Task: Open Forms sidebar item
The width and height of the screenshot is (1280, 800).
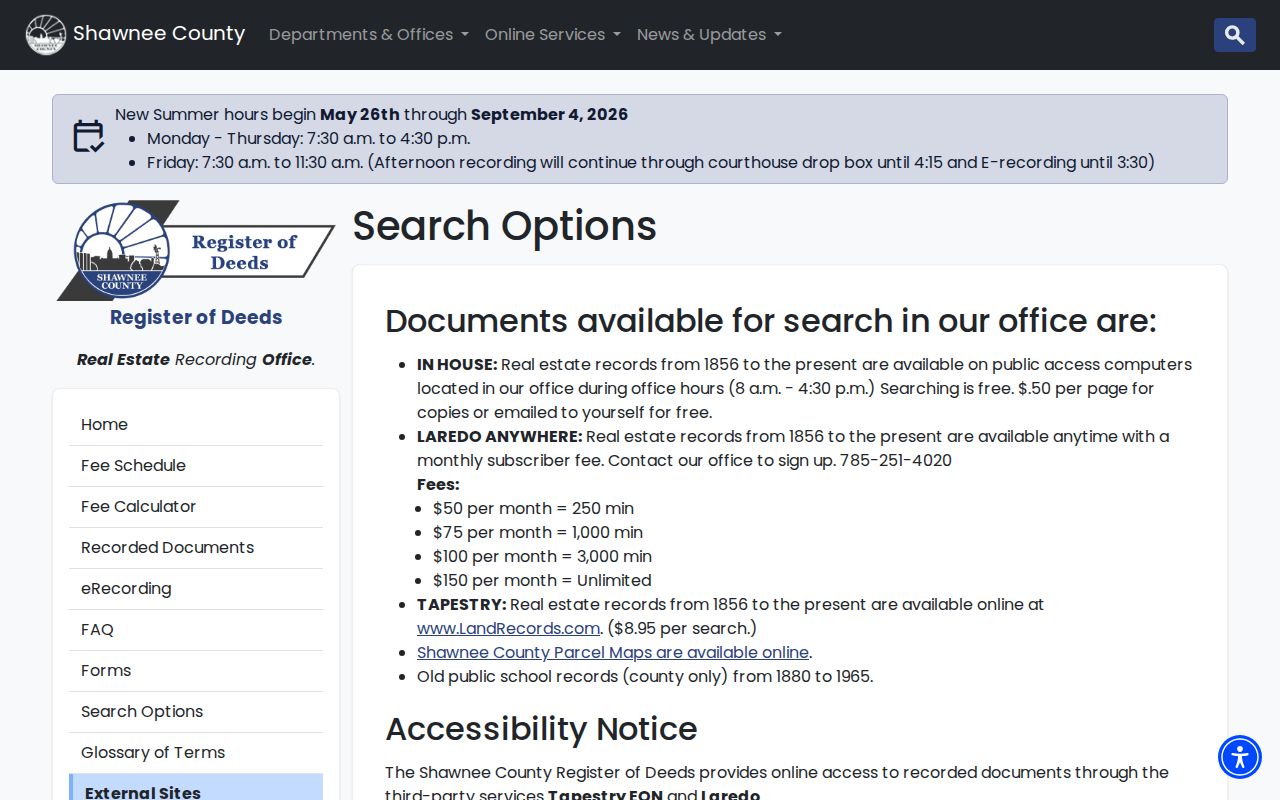Action: [x=196, y=671]
